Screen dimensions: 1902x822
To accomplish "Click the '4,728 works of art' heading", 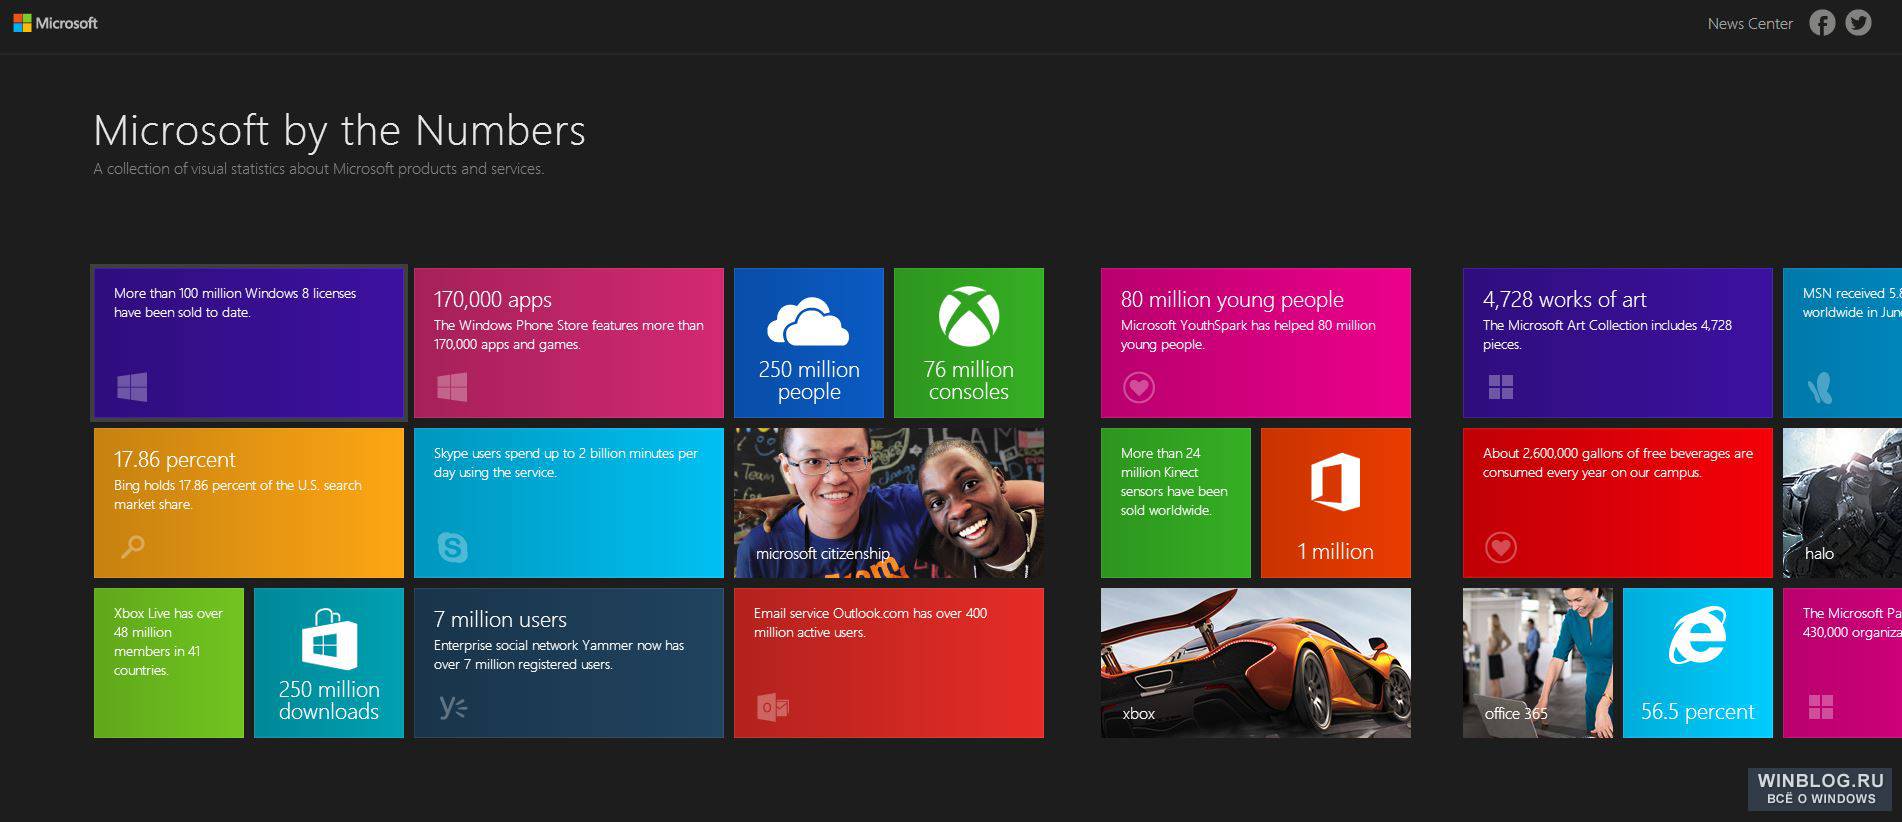I will [1564, 299].
